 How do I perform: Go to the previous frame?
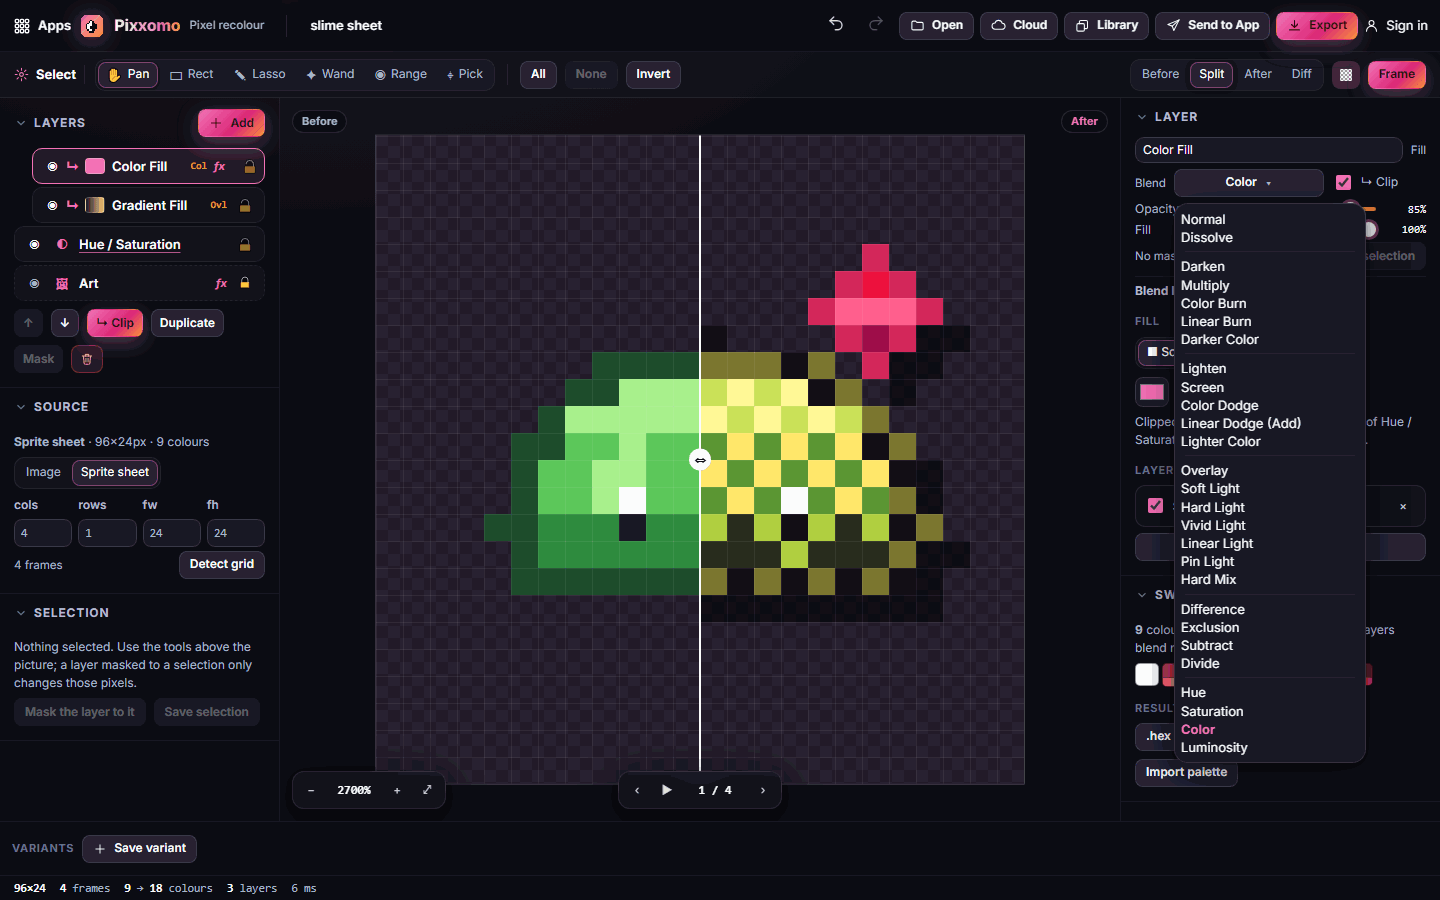coord(637,790)
